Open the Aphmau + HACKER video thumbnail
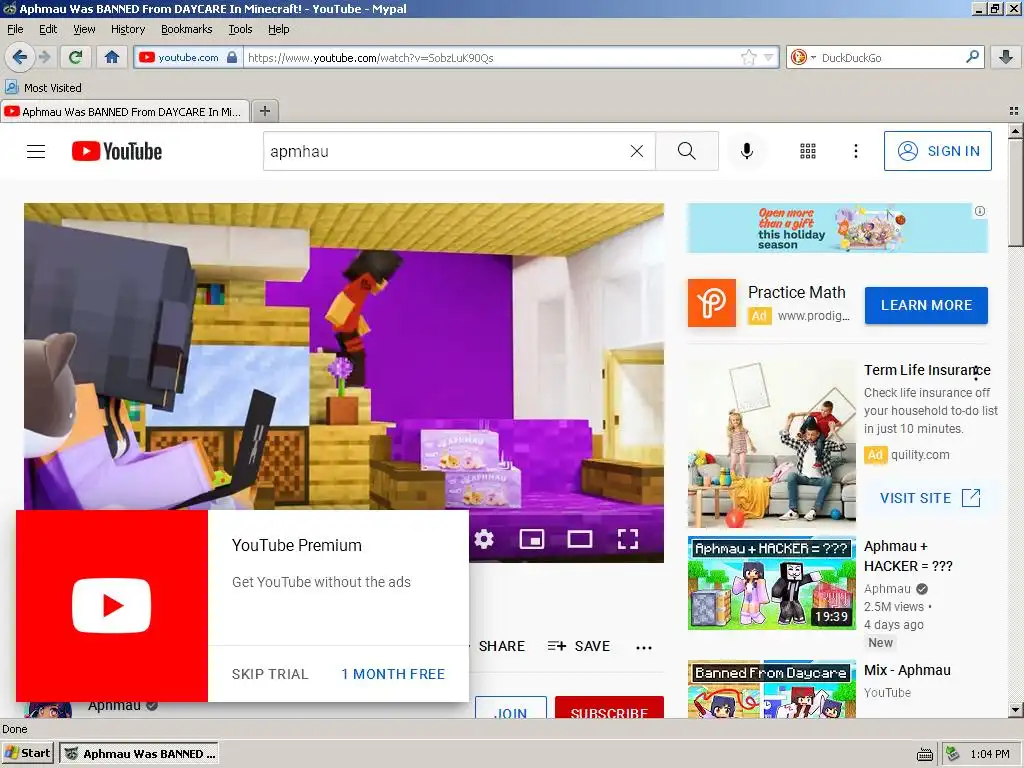1024x768 pixels. point(772,583)
